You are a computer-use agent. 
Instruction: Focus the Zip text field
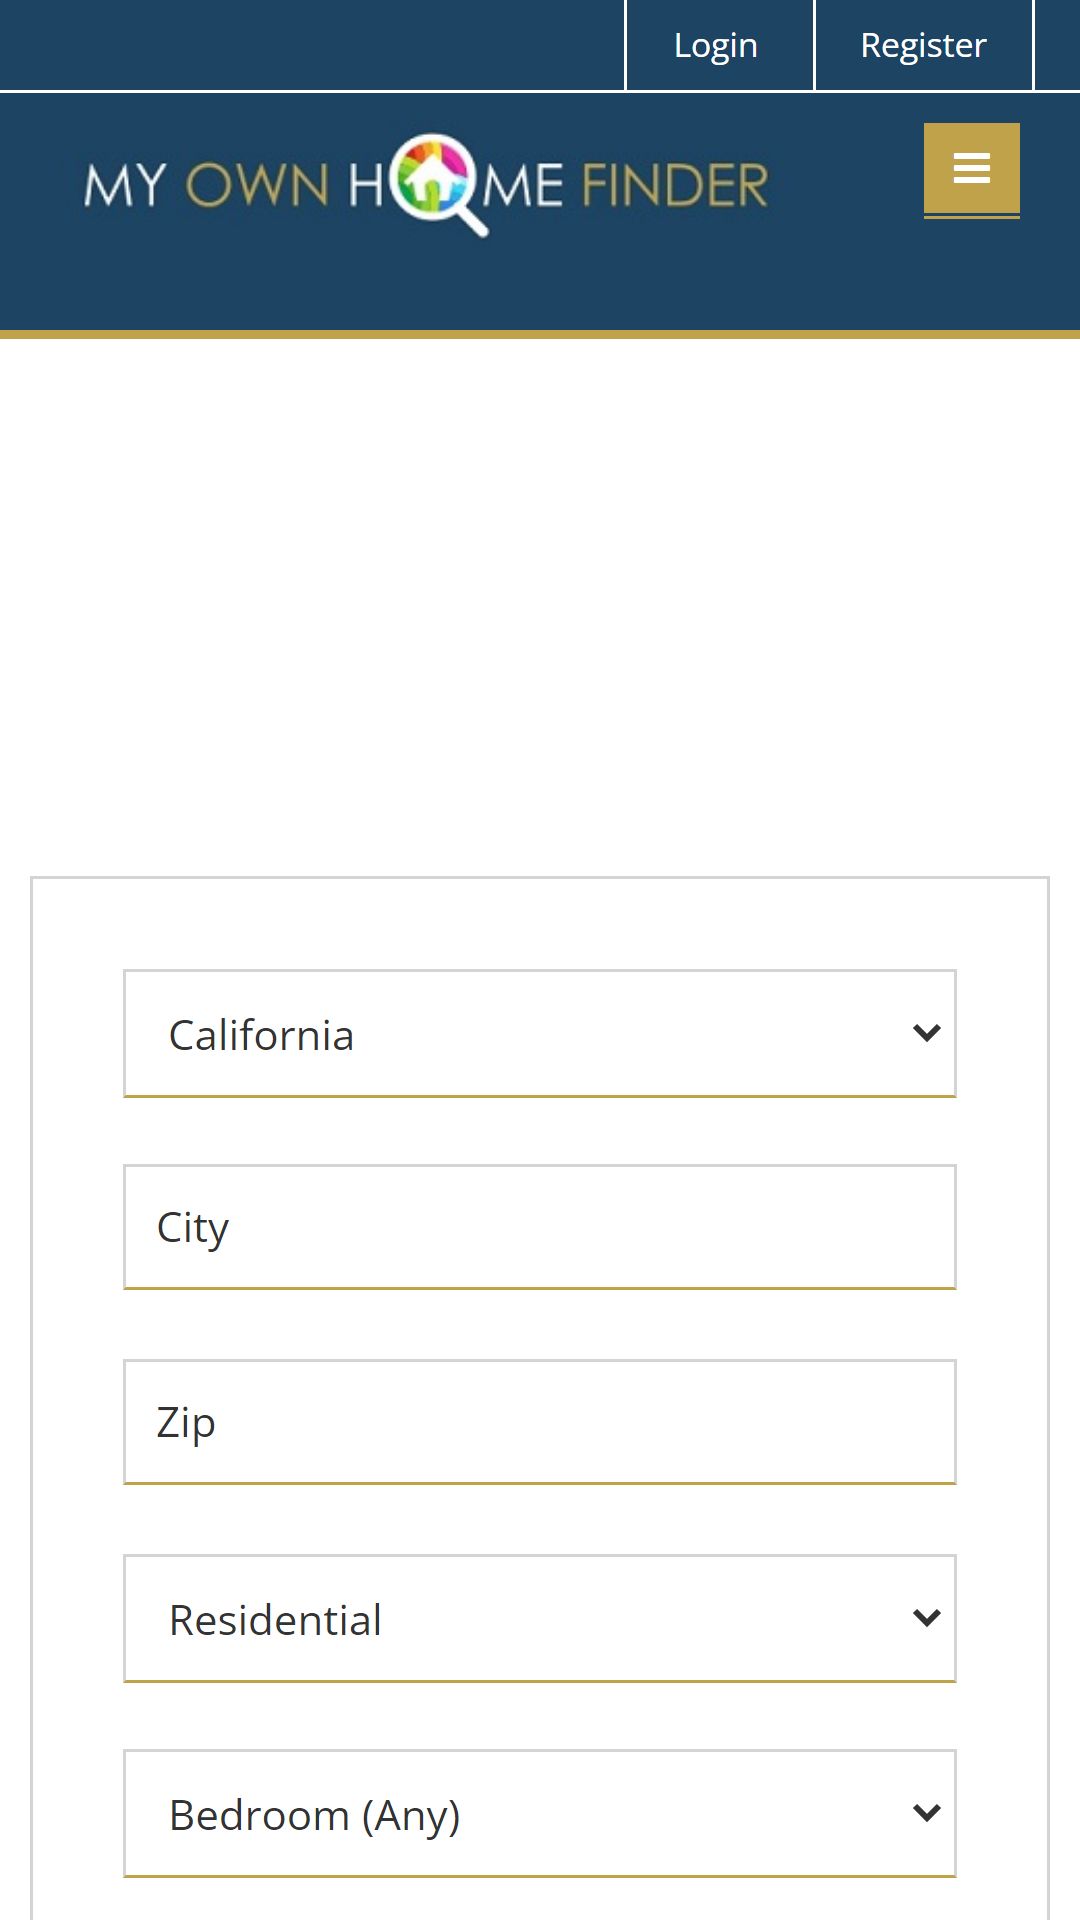(x=540, y=1422)
